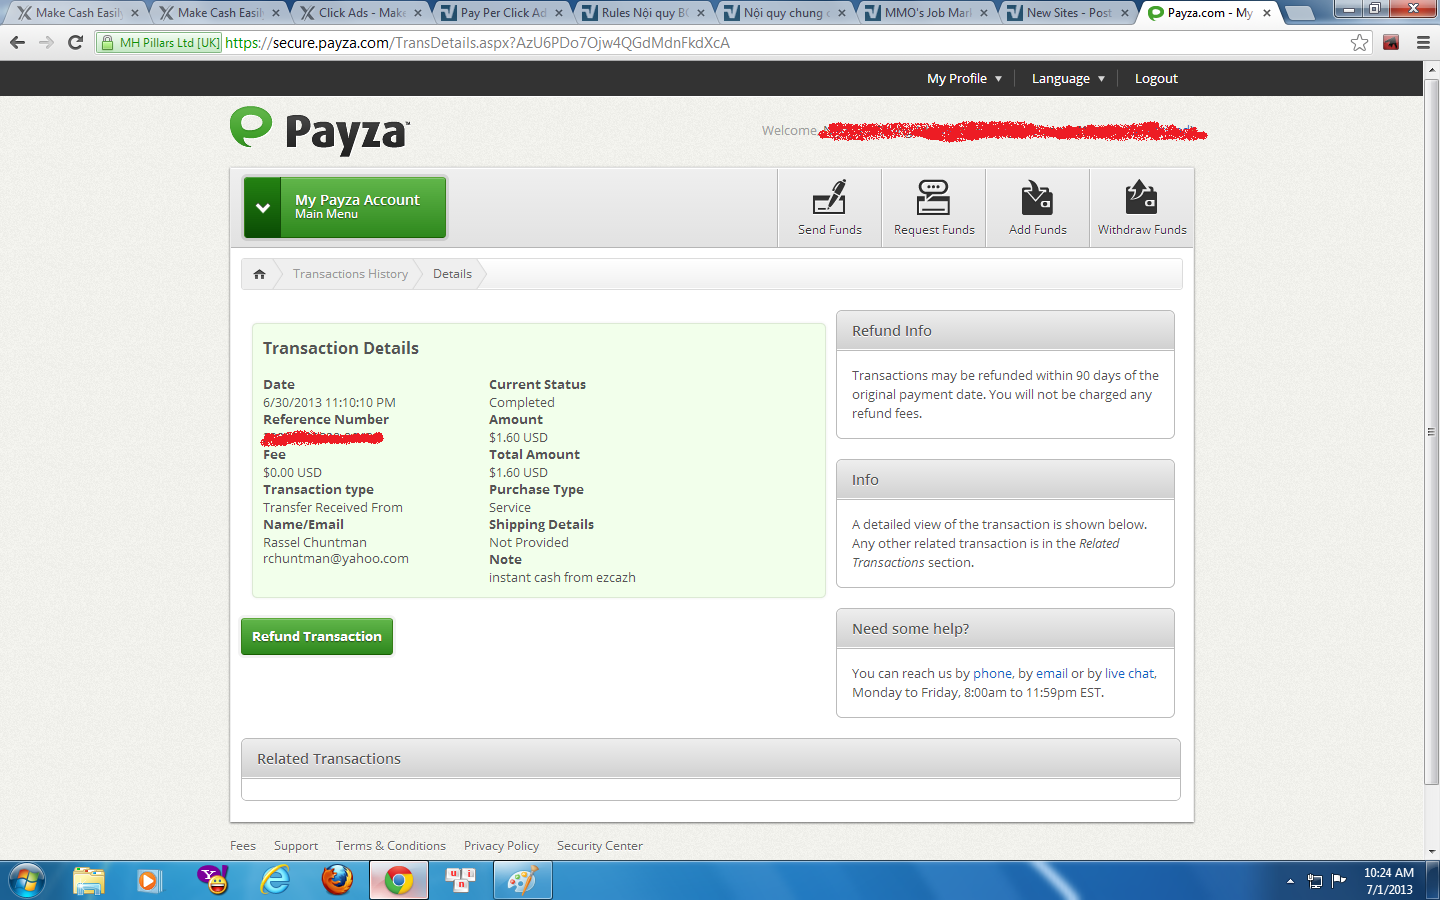This screenshot has width=1440, height=900.
Task: Open Yahoo Messenger from the taskbar
Action: coord(212,880)
